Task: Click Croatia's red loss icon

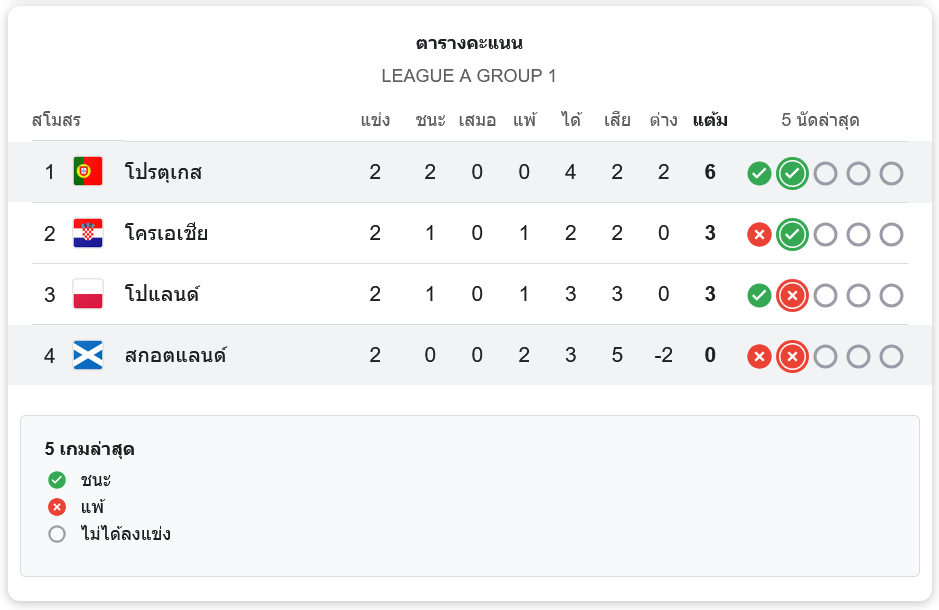Action: [x=759, y=235]
